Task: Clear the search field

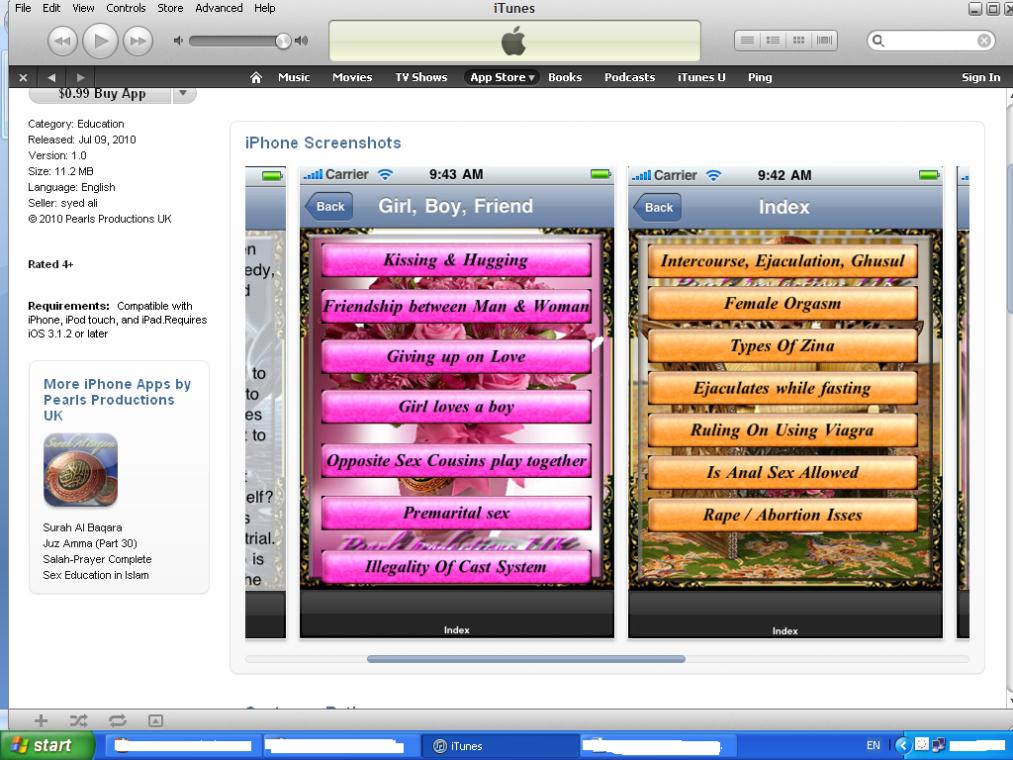Action: (984, 41)
